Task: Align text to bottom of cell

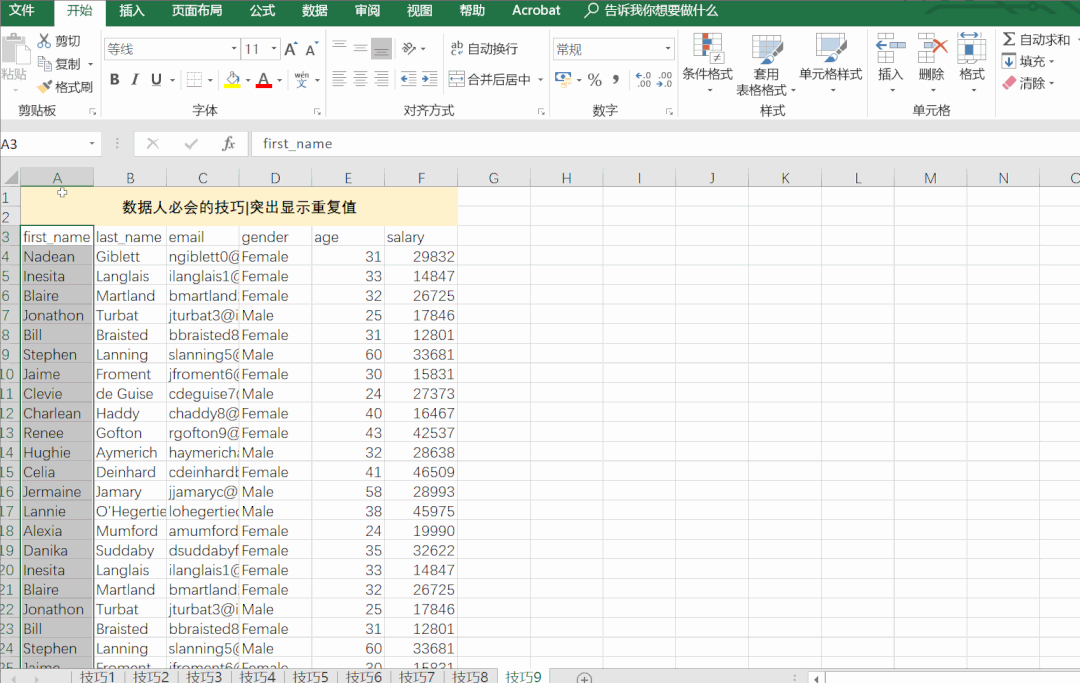Action: pyautogui.click(x=382, y=48)
